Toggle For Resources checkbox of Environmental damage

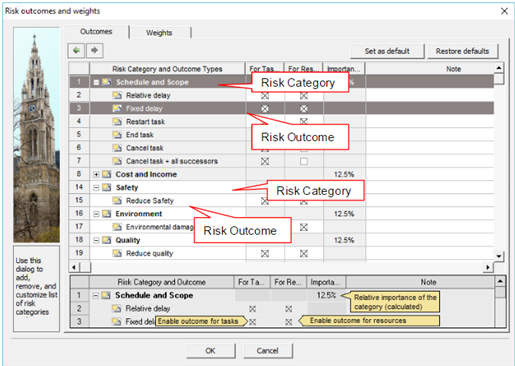[304, 227]
